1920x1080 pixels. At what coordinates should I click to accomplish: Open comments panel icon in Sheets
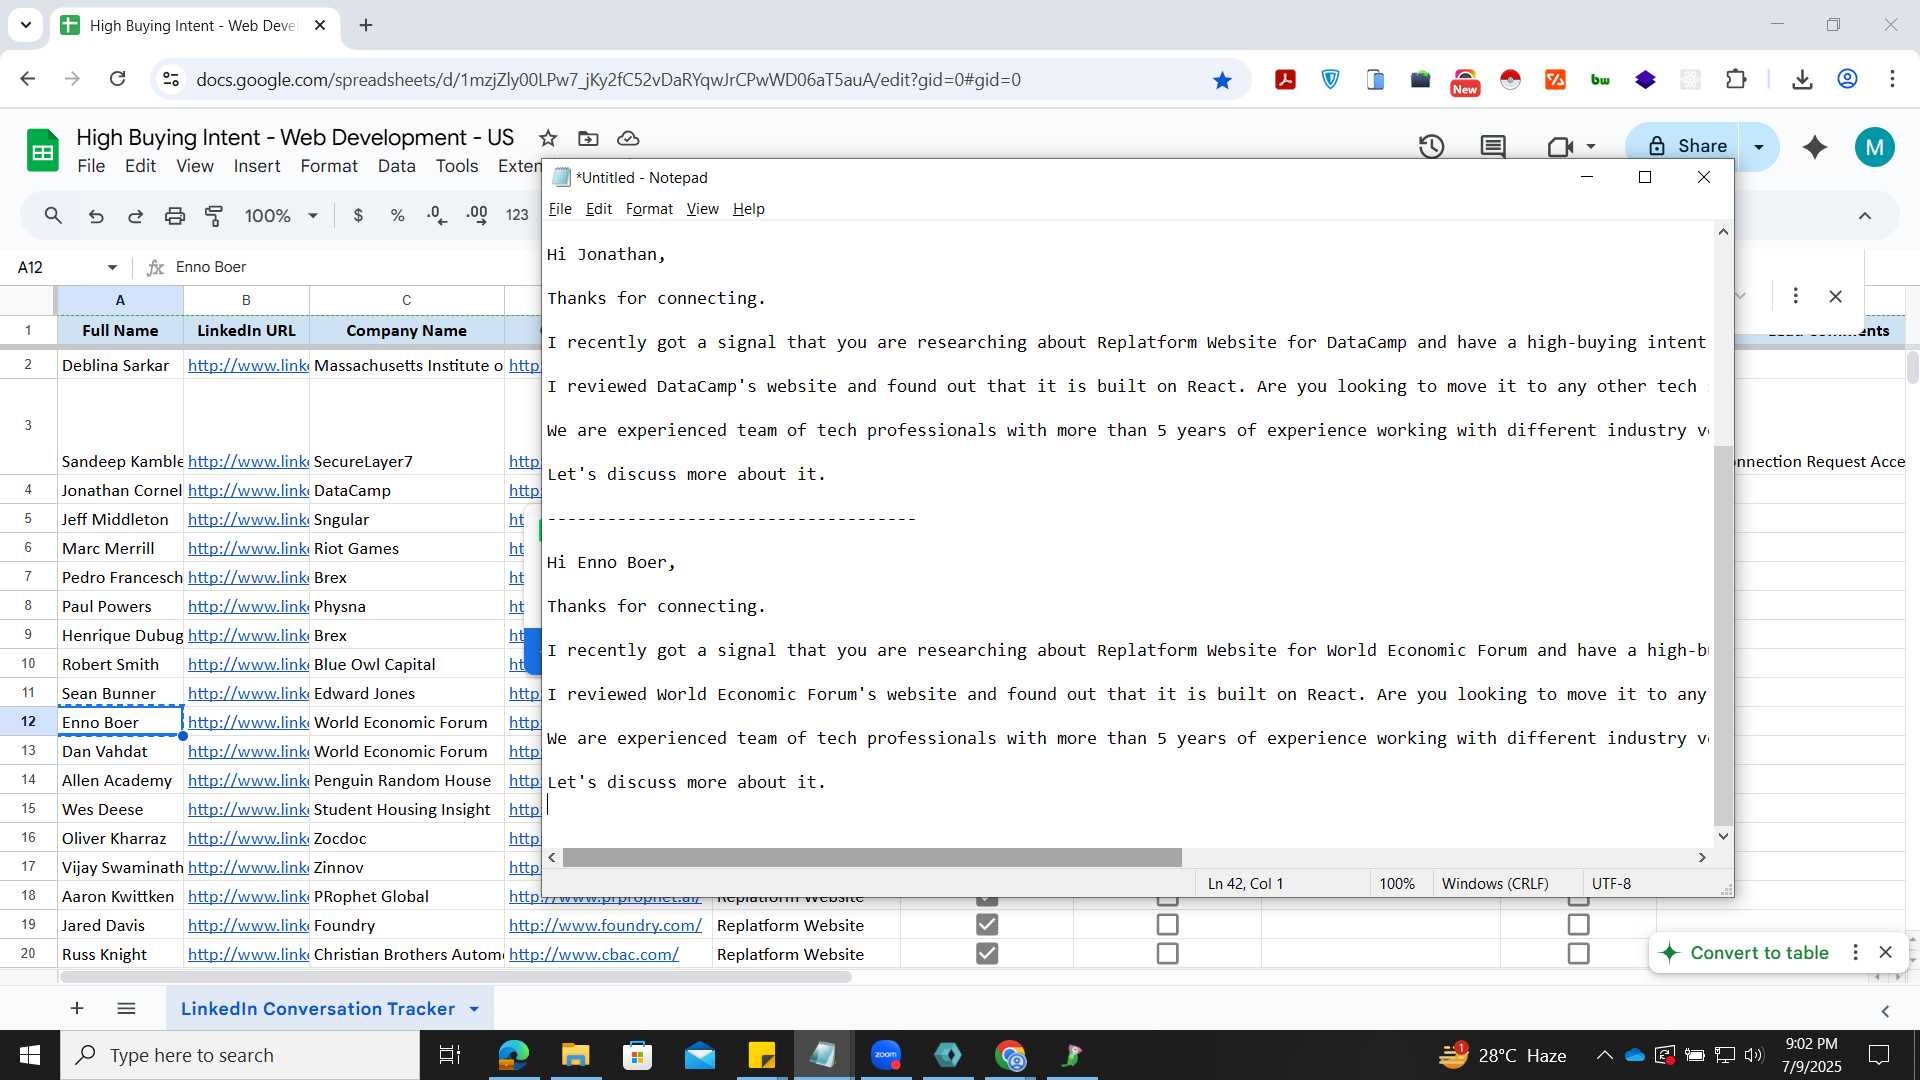[x=1493, y=146]
